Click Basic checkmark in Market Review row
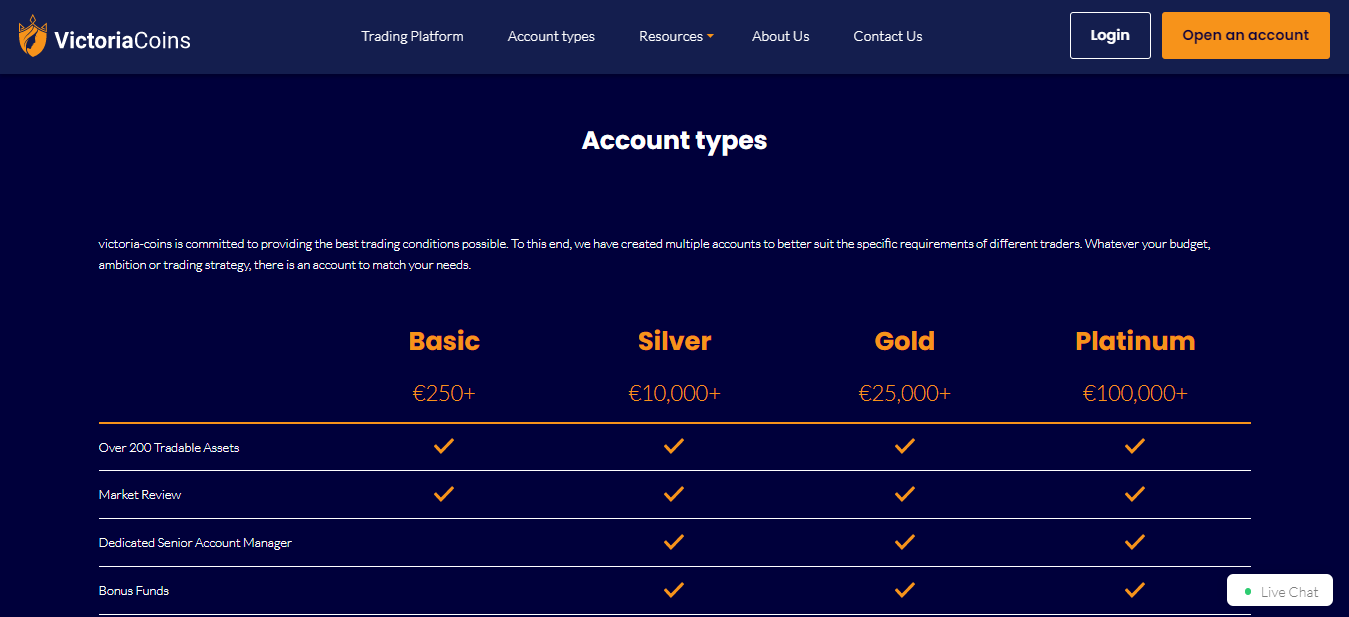Image resolution: width=1349 pixels, height=617 pixels. [444, 494]
